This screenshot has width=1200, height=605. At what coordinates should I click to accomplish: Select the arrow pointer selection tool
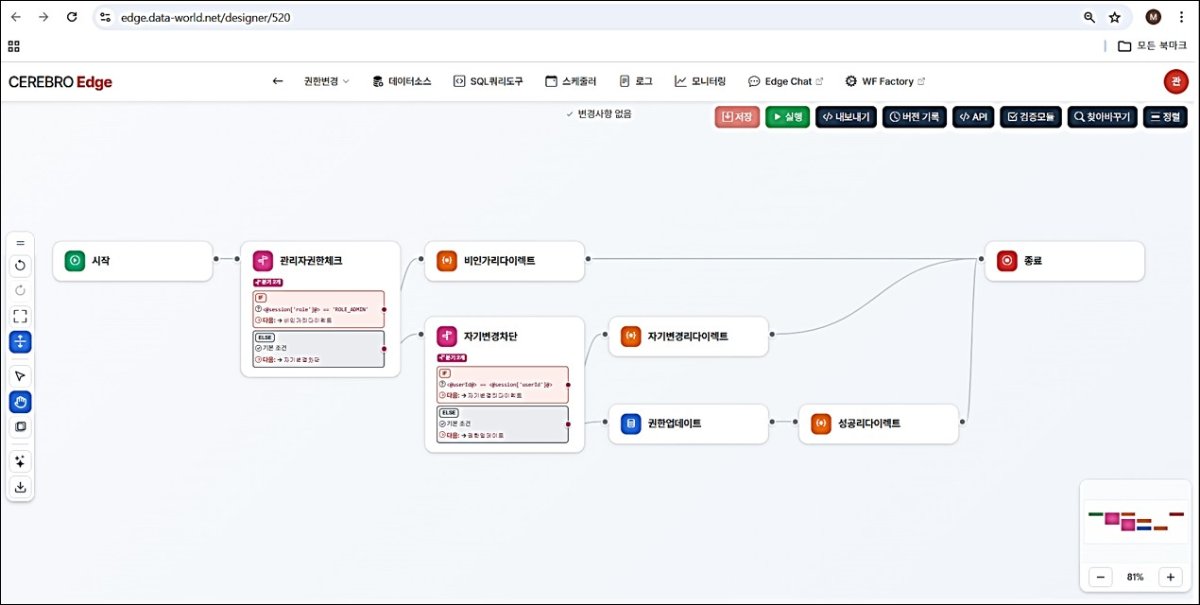pos(20,375)
